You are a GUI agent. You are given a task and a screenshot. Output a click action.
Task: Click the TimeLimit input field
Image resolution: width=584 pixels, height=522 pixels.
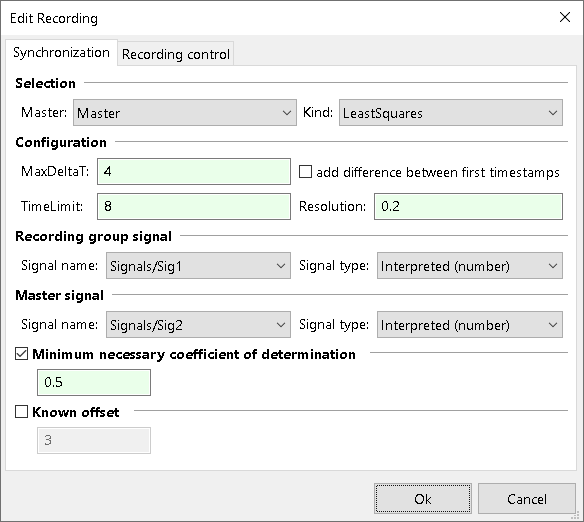coord(194,206)
